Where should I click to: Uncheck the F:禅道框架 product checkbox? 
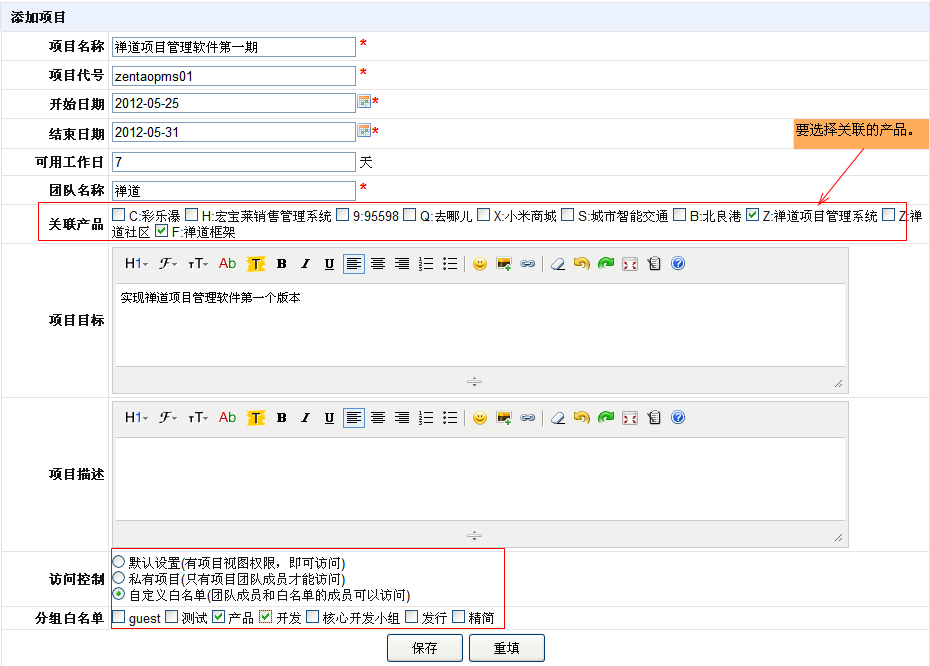pos(161,231)
